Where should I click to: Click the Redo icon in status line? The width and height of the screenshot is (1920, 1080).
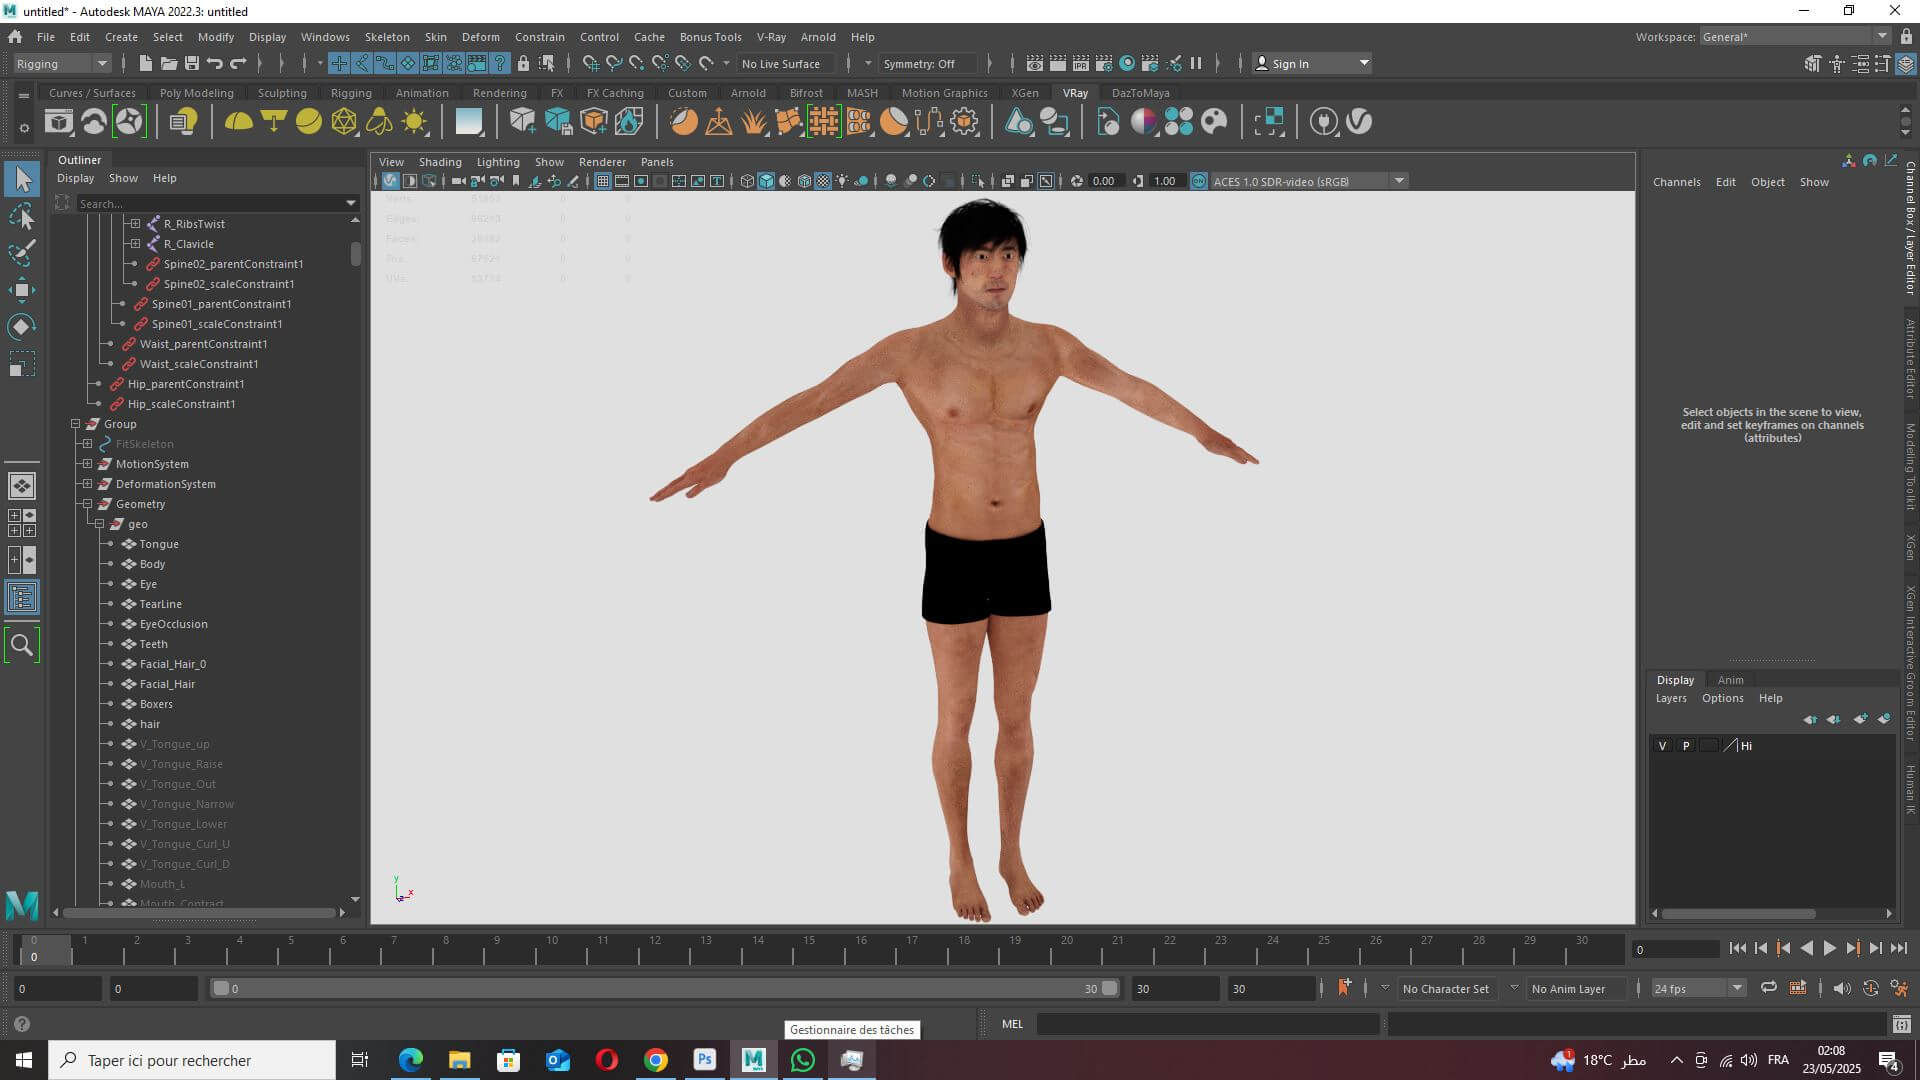coord(238,63)
